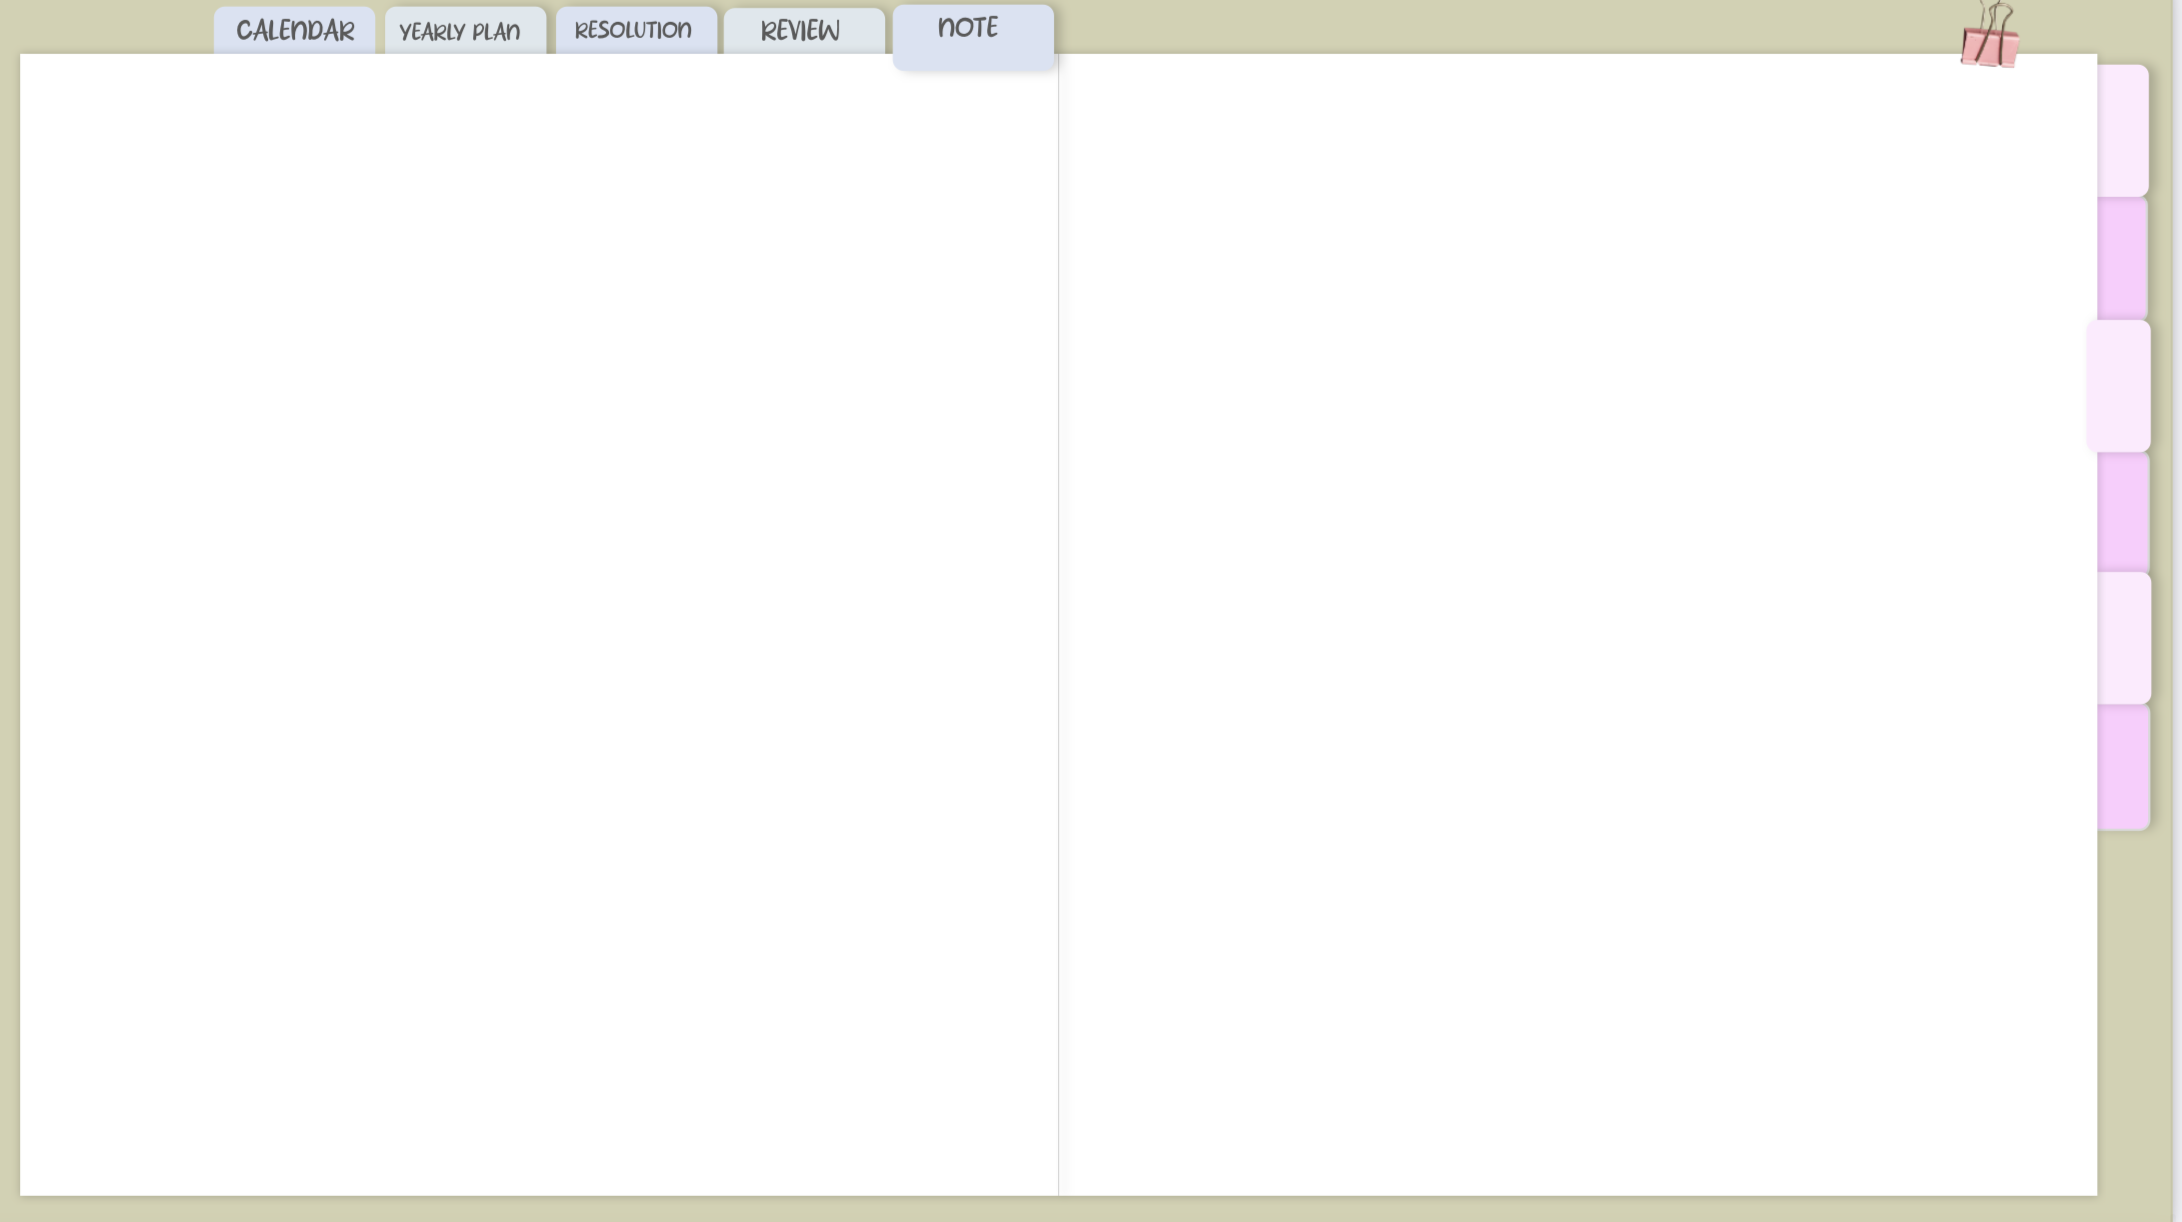Image resolution: width=2182 pixels, height=1222 pixels.
Task: Open the CALENDAR tab
Action: (x=294, y=31)
